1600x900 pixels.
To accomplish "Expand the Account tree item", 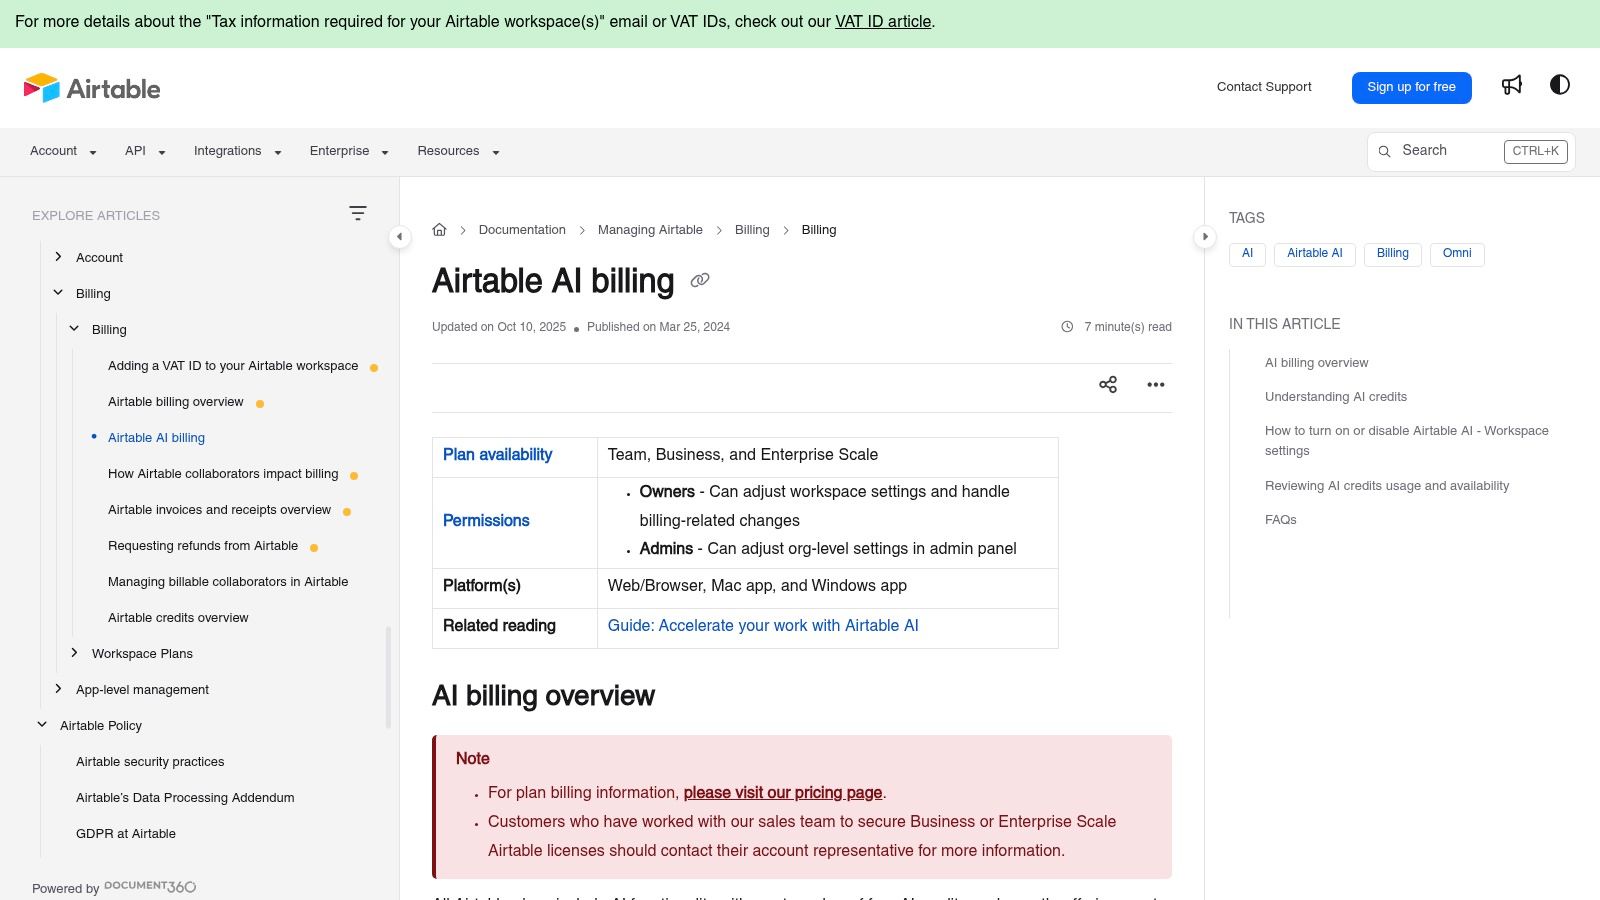I will point(57,257).
